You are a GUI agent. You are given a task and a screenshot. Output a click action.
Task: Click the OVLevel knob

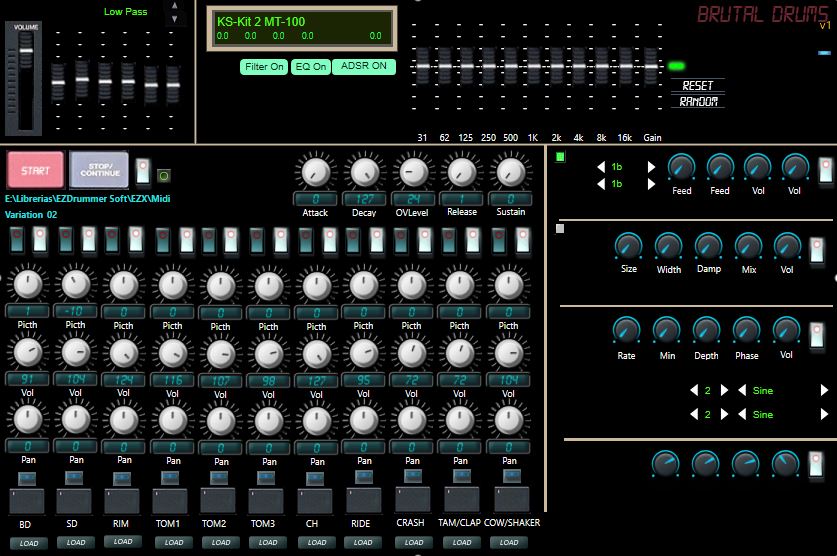[412, 171]
